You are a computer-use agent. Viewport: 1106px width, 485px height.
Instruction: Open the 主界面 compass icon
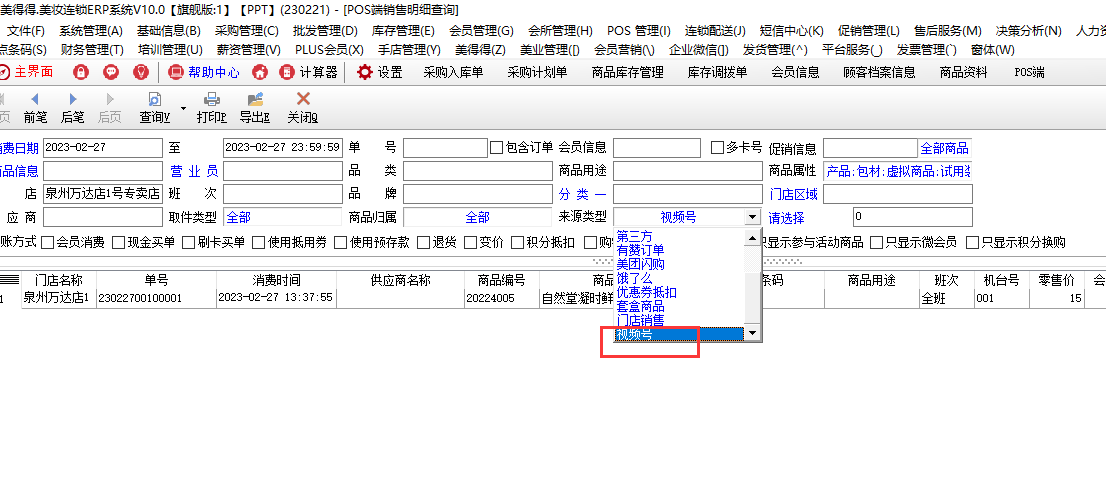(x=4, y=72)
